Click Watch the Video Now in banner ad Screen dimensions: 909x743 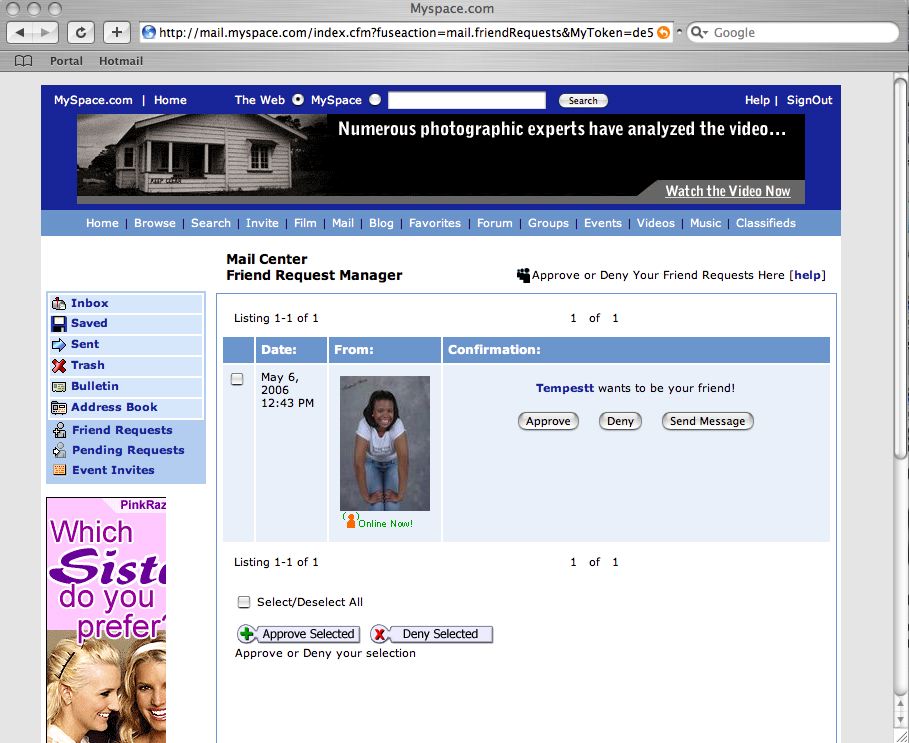tap(728, 191)
